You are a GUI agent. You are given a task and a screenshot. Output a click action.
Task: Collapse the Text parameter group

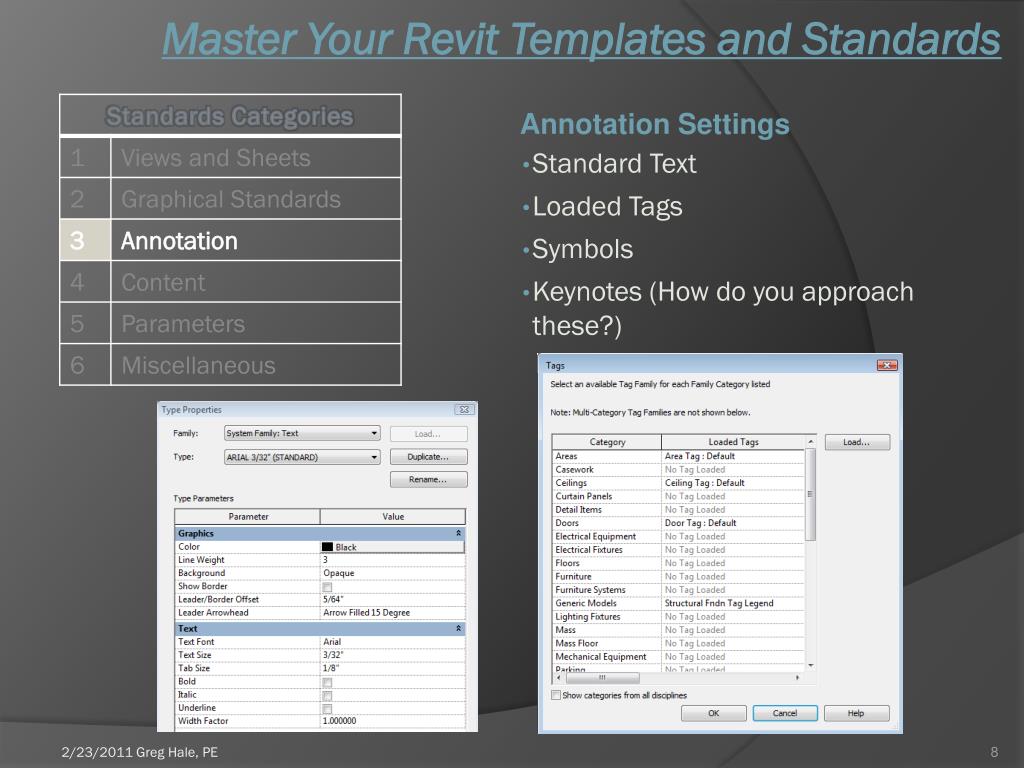458,628
